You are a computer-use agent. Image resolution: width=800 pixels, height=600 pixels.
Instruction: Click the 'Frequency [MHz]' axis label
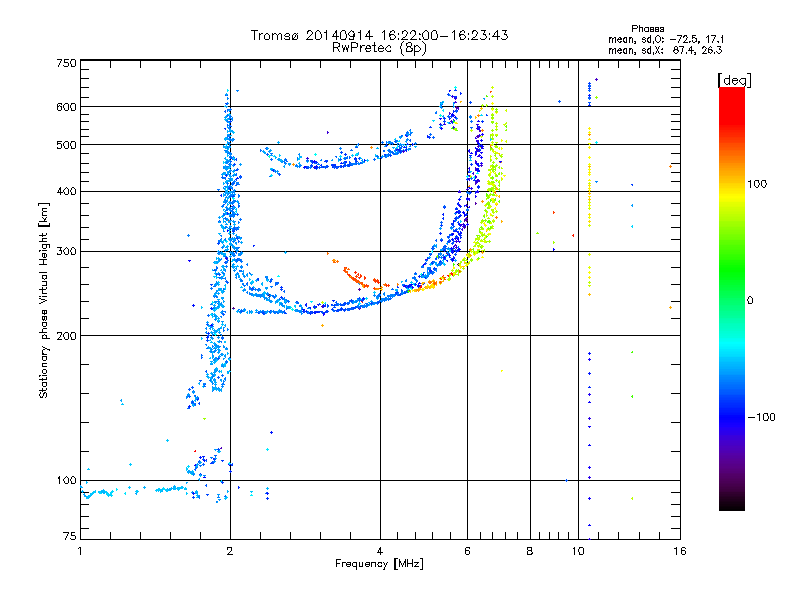pos(379,564)
